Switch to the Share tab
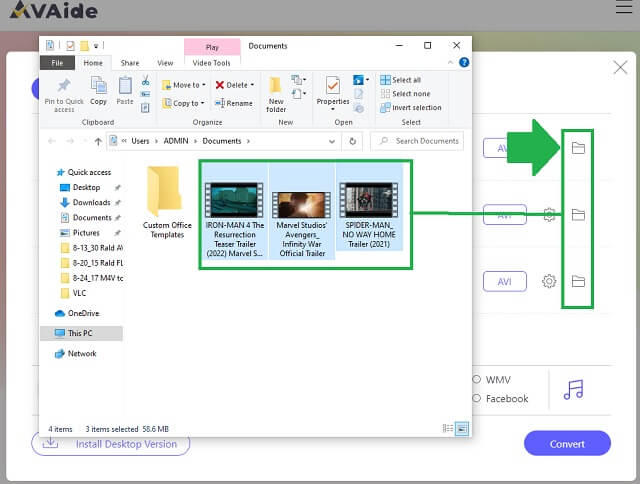This screenshot has height=484, width=640. tap(130, 63)
